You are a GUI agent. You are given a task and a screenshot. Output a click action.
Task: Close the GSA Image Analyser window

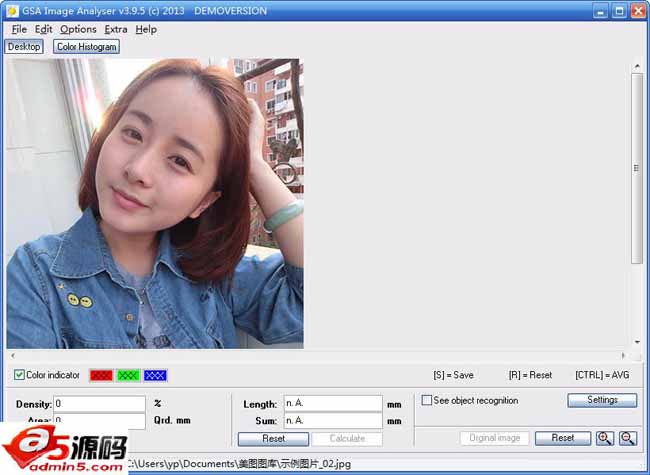coord(638,11)
